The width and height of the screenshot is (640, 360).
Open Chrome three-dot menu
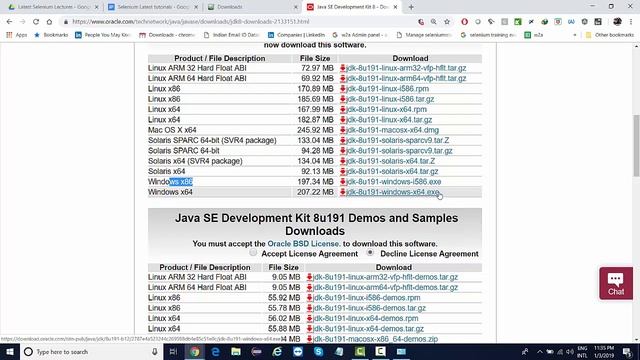click(x=631, y=22)
